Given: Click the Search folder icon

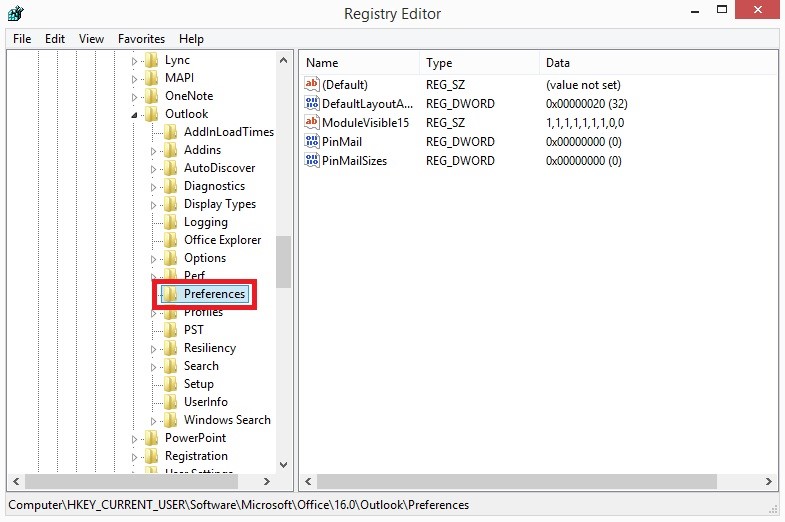Looking at the screenshot, I should coord(171,366).
